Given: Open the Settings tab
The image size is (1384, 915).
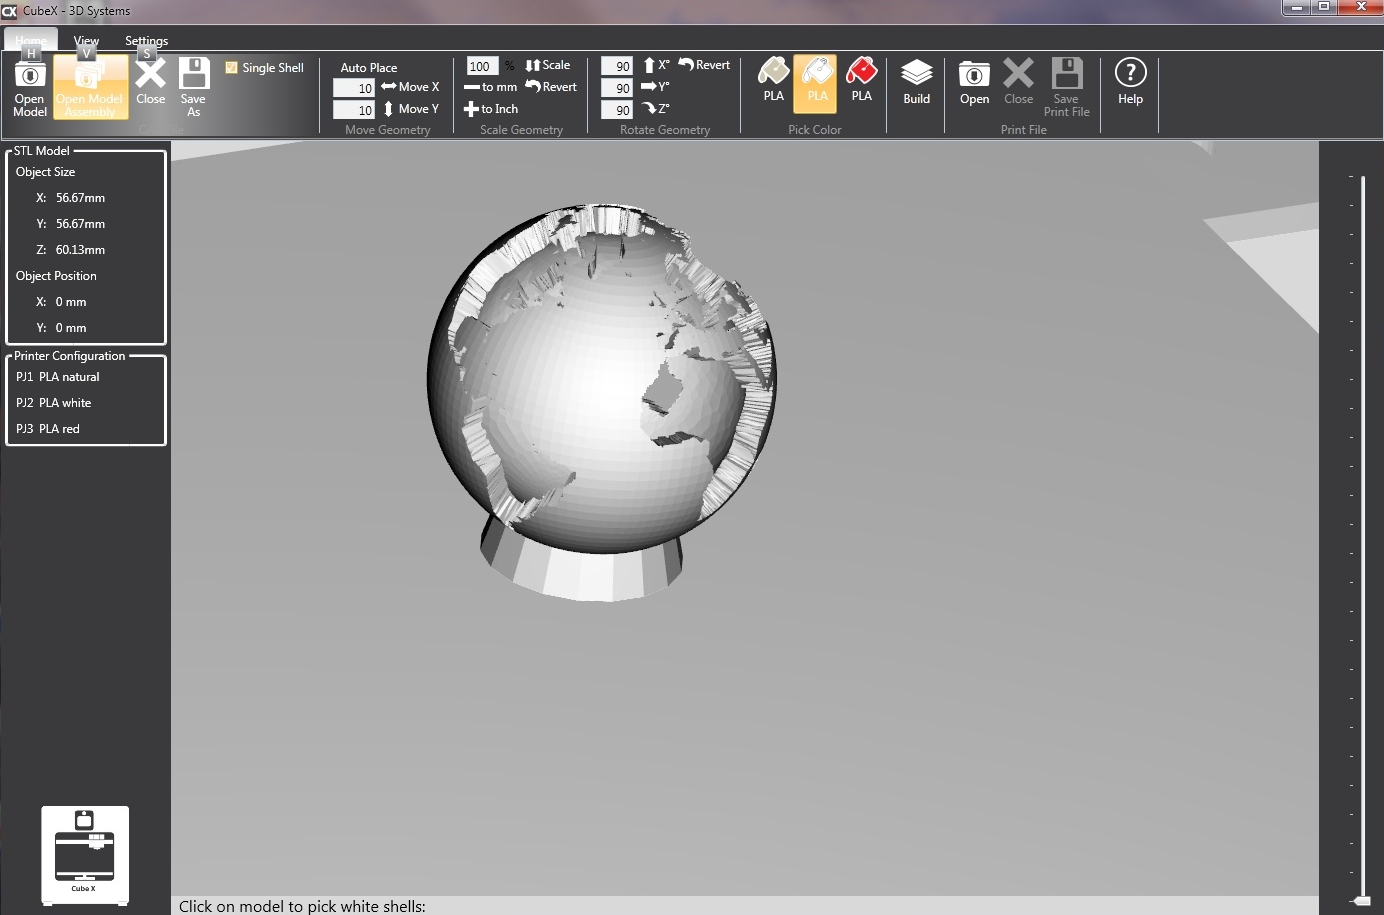Looking at the screenshot, I should point(146,41).
